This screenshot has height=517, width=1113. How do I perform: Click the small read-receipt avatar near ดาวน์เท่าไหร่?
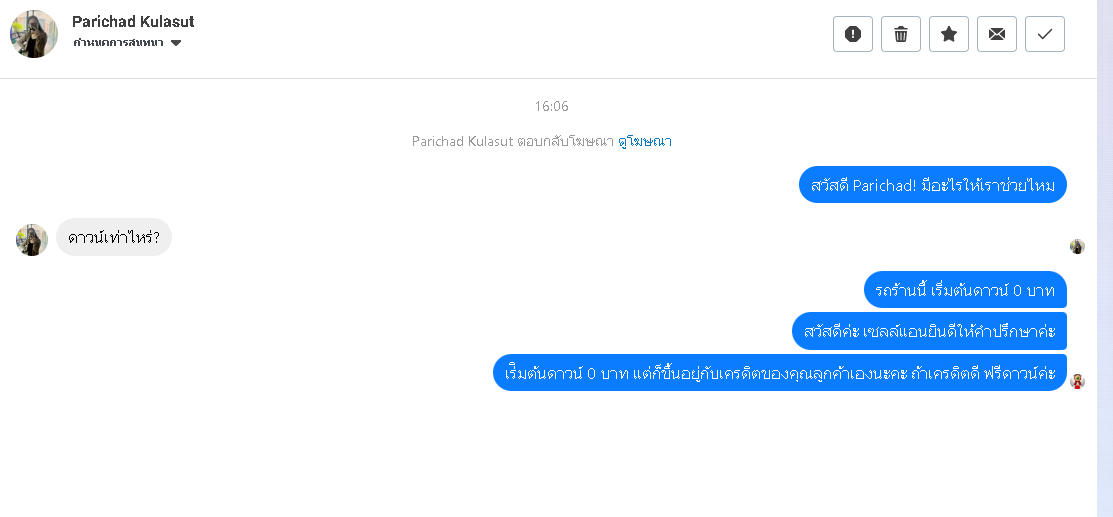(x=1077, y=246)
